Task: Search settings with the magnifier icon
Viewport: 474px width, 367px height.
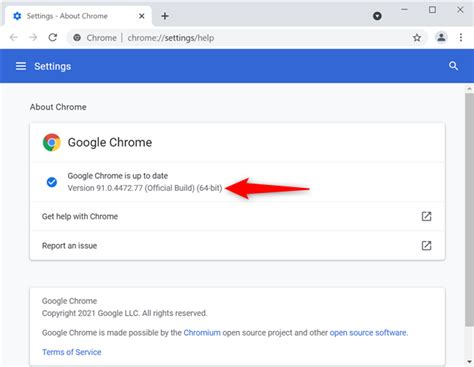Action: coord(453,66)
